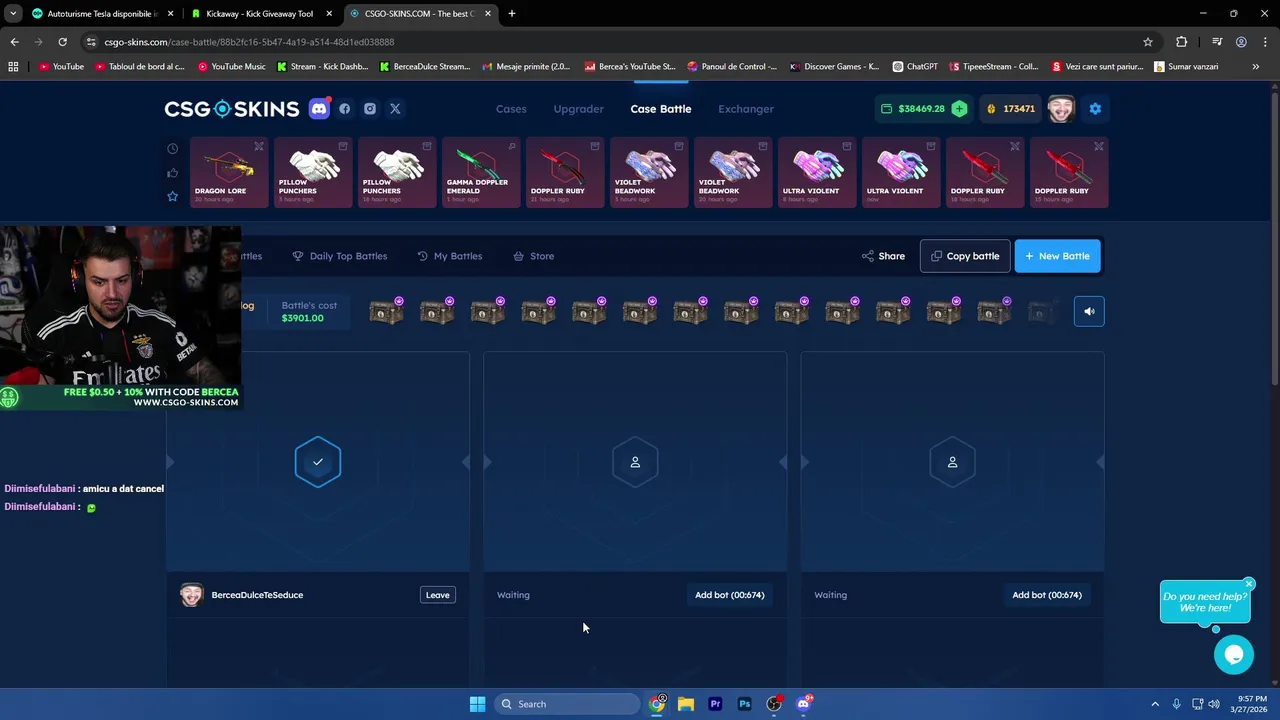
Task: Open My Battles tab
Action: tap(449, 256)
